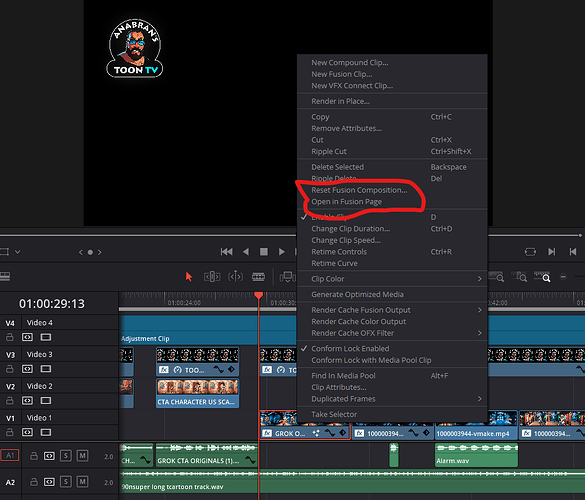
Task: Stop playback
Action: click(264, 252)
